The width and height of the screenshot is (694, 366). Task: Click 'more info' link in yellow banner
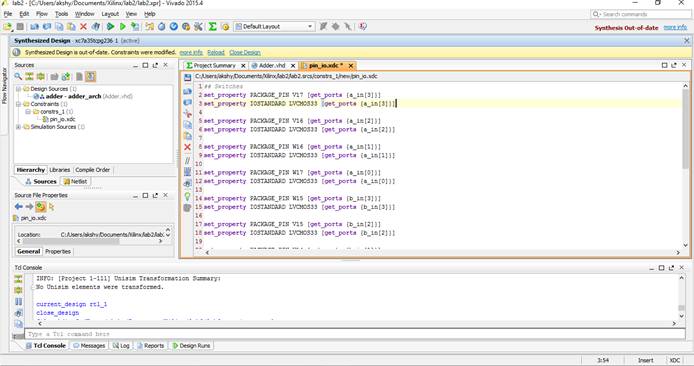click(191, 52)
